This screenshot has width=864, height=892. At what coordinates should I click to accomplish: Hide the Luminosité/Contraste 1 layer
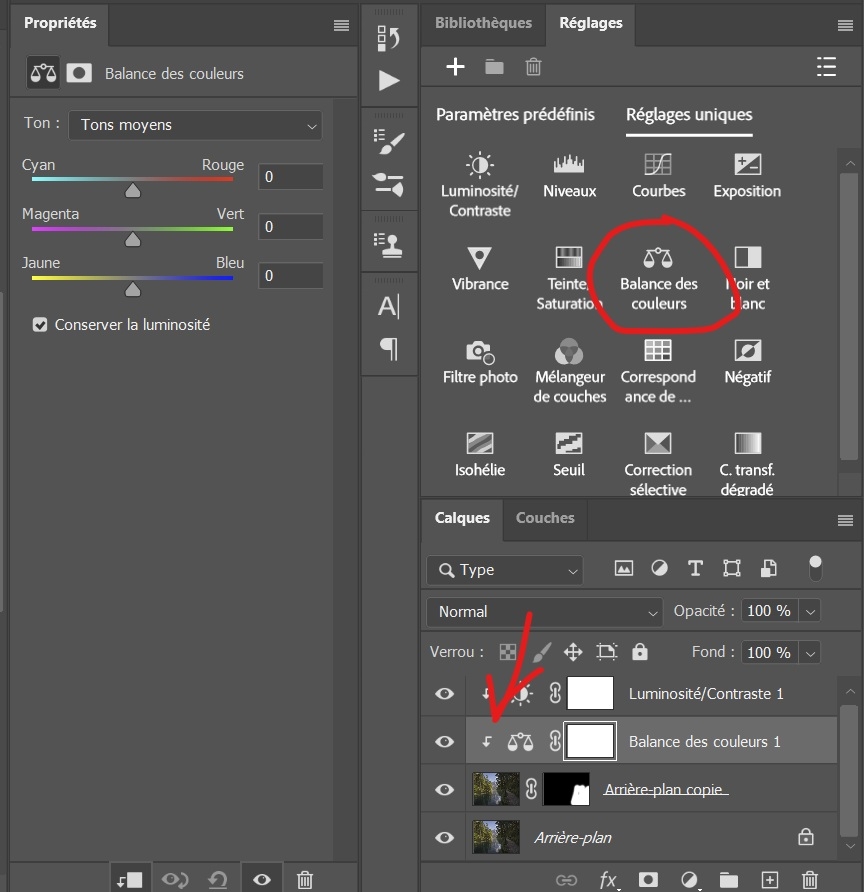444,693
